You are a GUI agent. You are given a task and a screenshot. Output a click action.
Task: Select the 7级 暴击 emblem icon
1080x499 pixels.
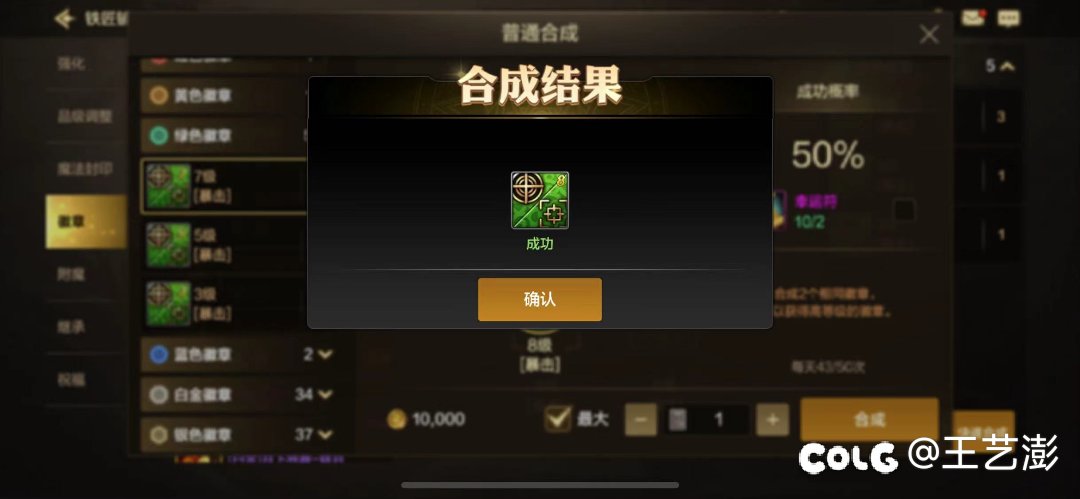pos(169,186)
